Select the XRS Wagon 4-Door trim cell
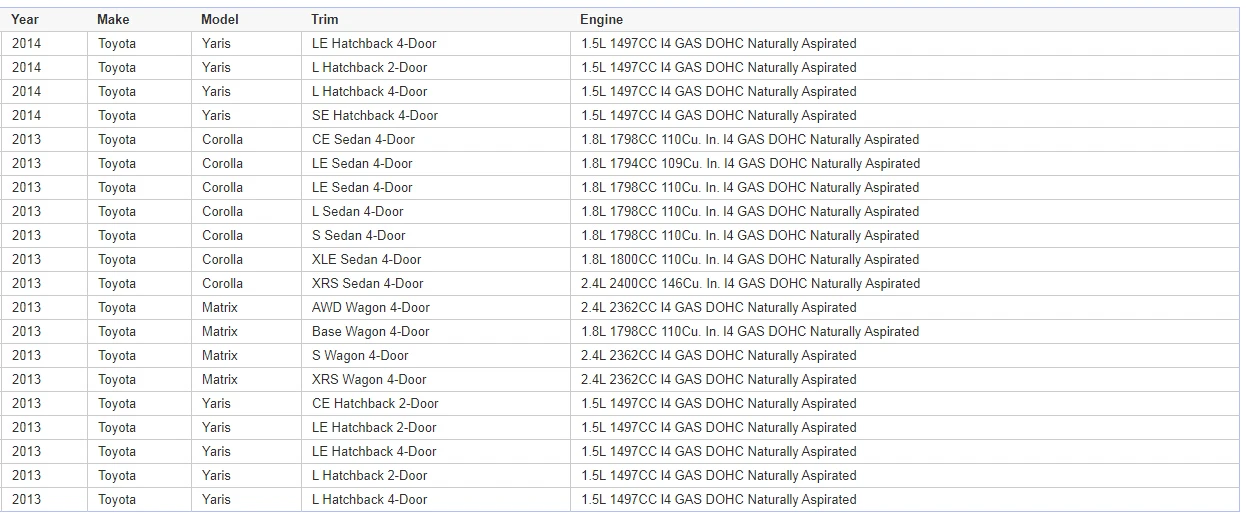 coord(369,379)
